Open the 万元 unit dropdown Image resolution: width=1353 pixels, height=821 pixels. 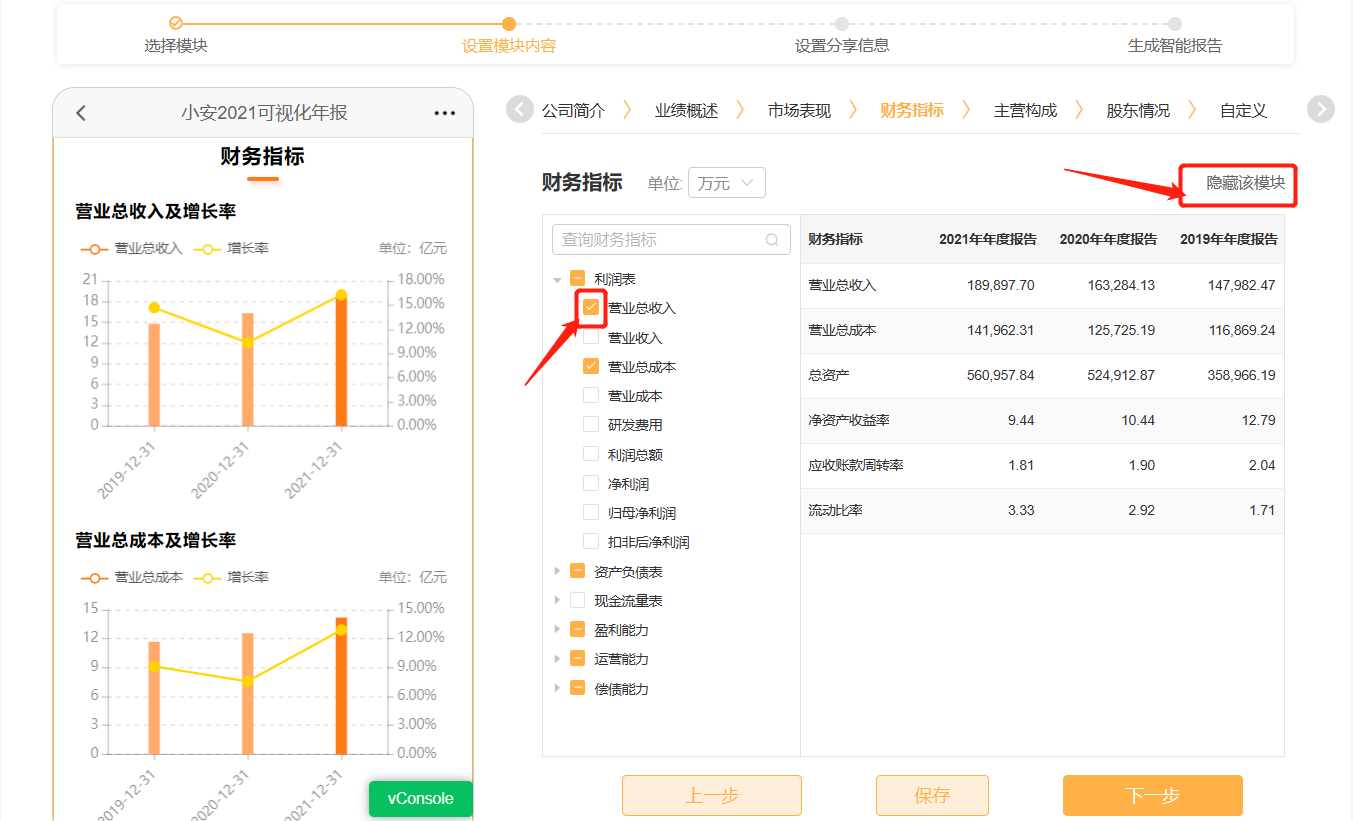pos(726,183)
